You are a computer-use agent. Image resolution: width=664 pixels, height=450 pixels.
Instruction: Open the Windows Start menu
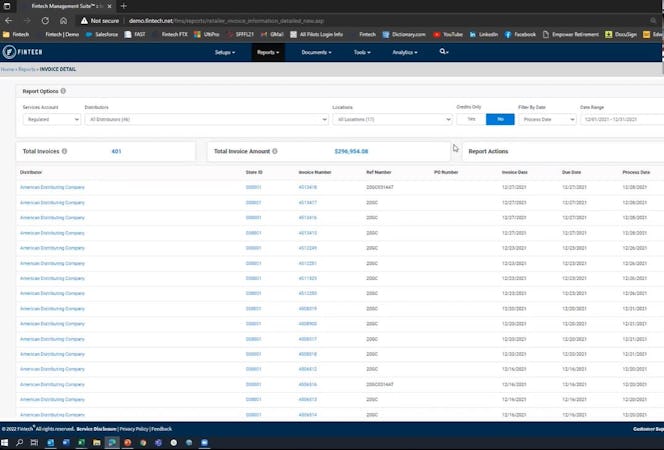[x=5, y=442]
